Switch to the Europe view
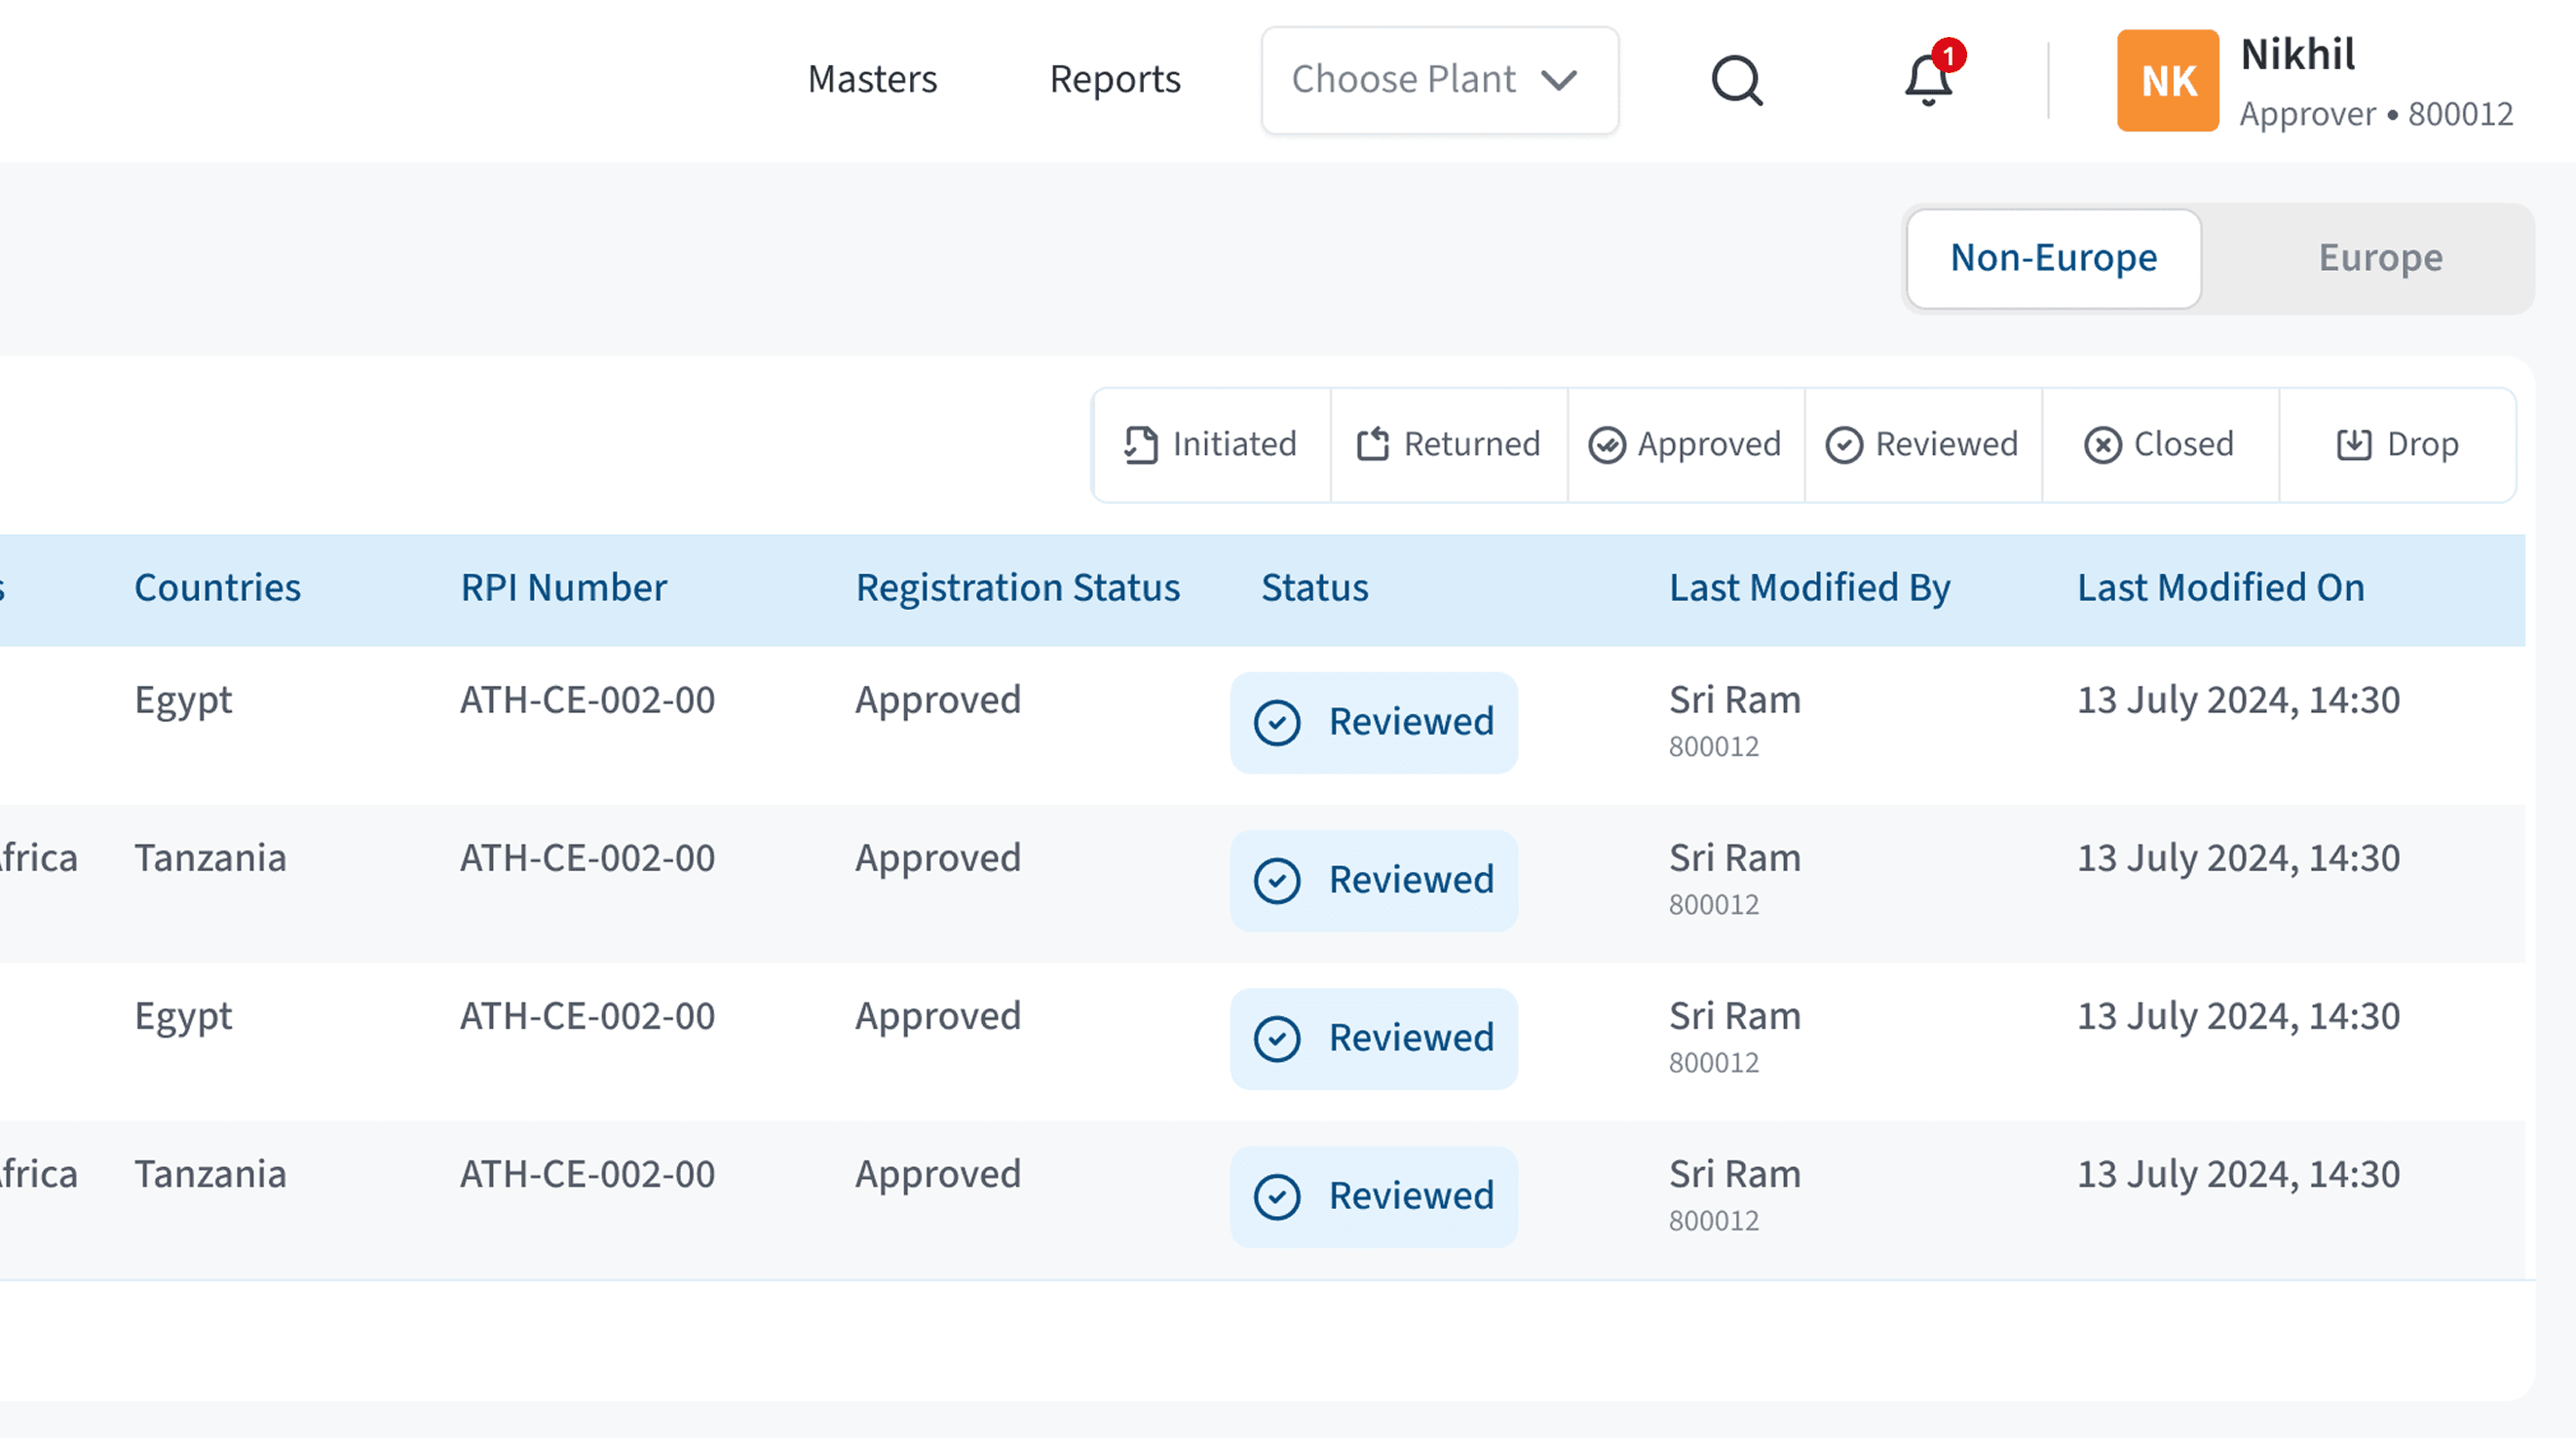Screen dimensions: 2576x1438 point(2380,258)
